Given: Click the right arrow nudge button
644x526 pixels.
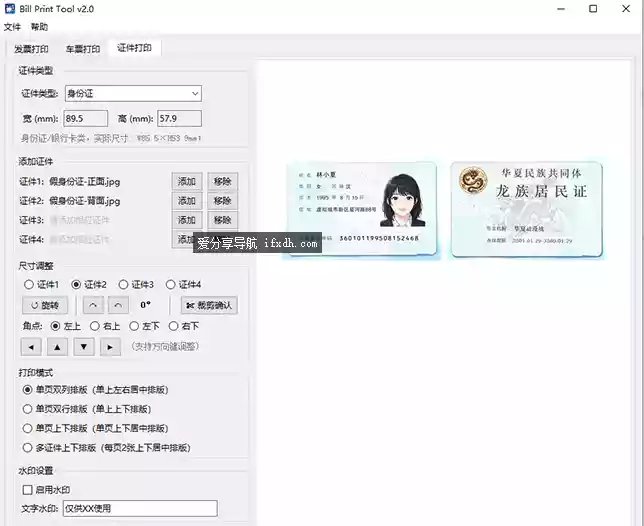Looking at the screenshot, I should [110, 347].
